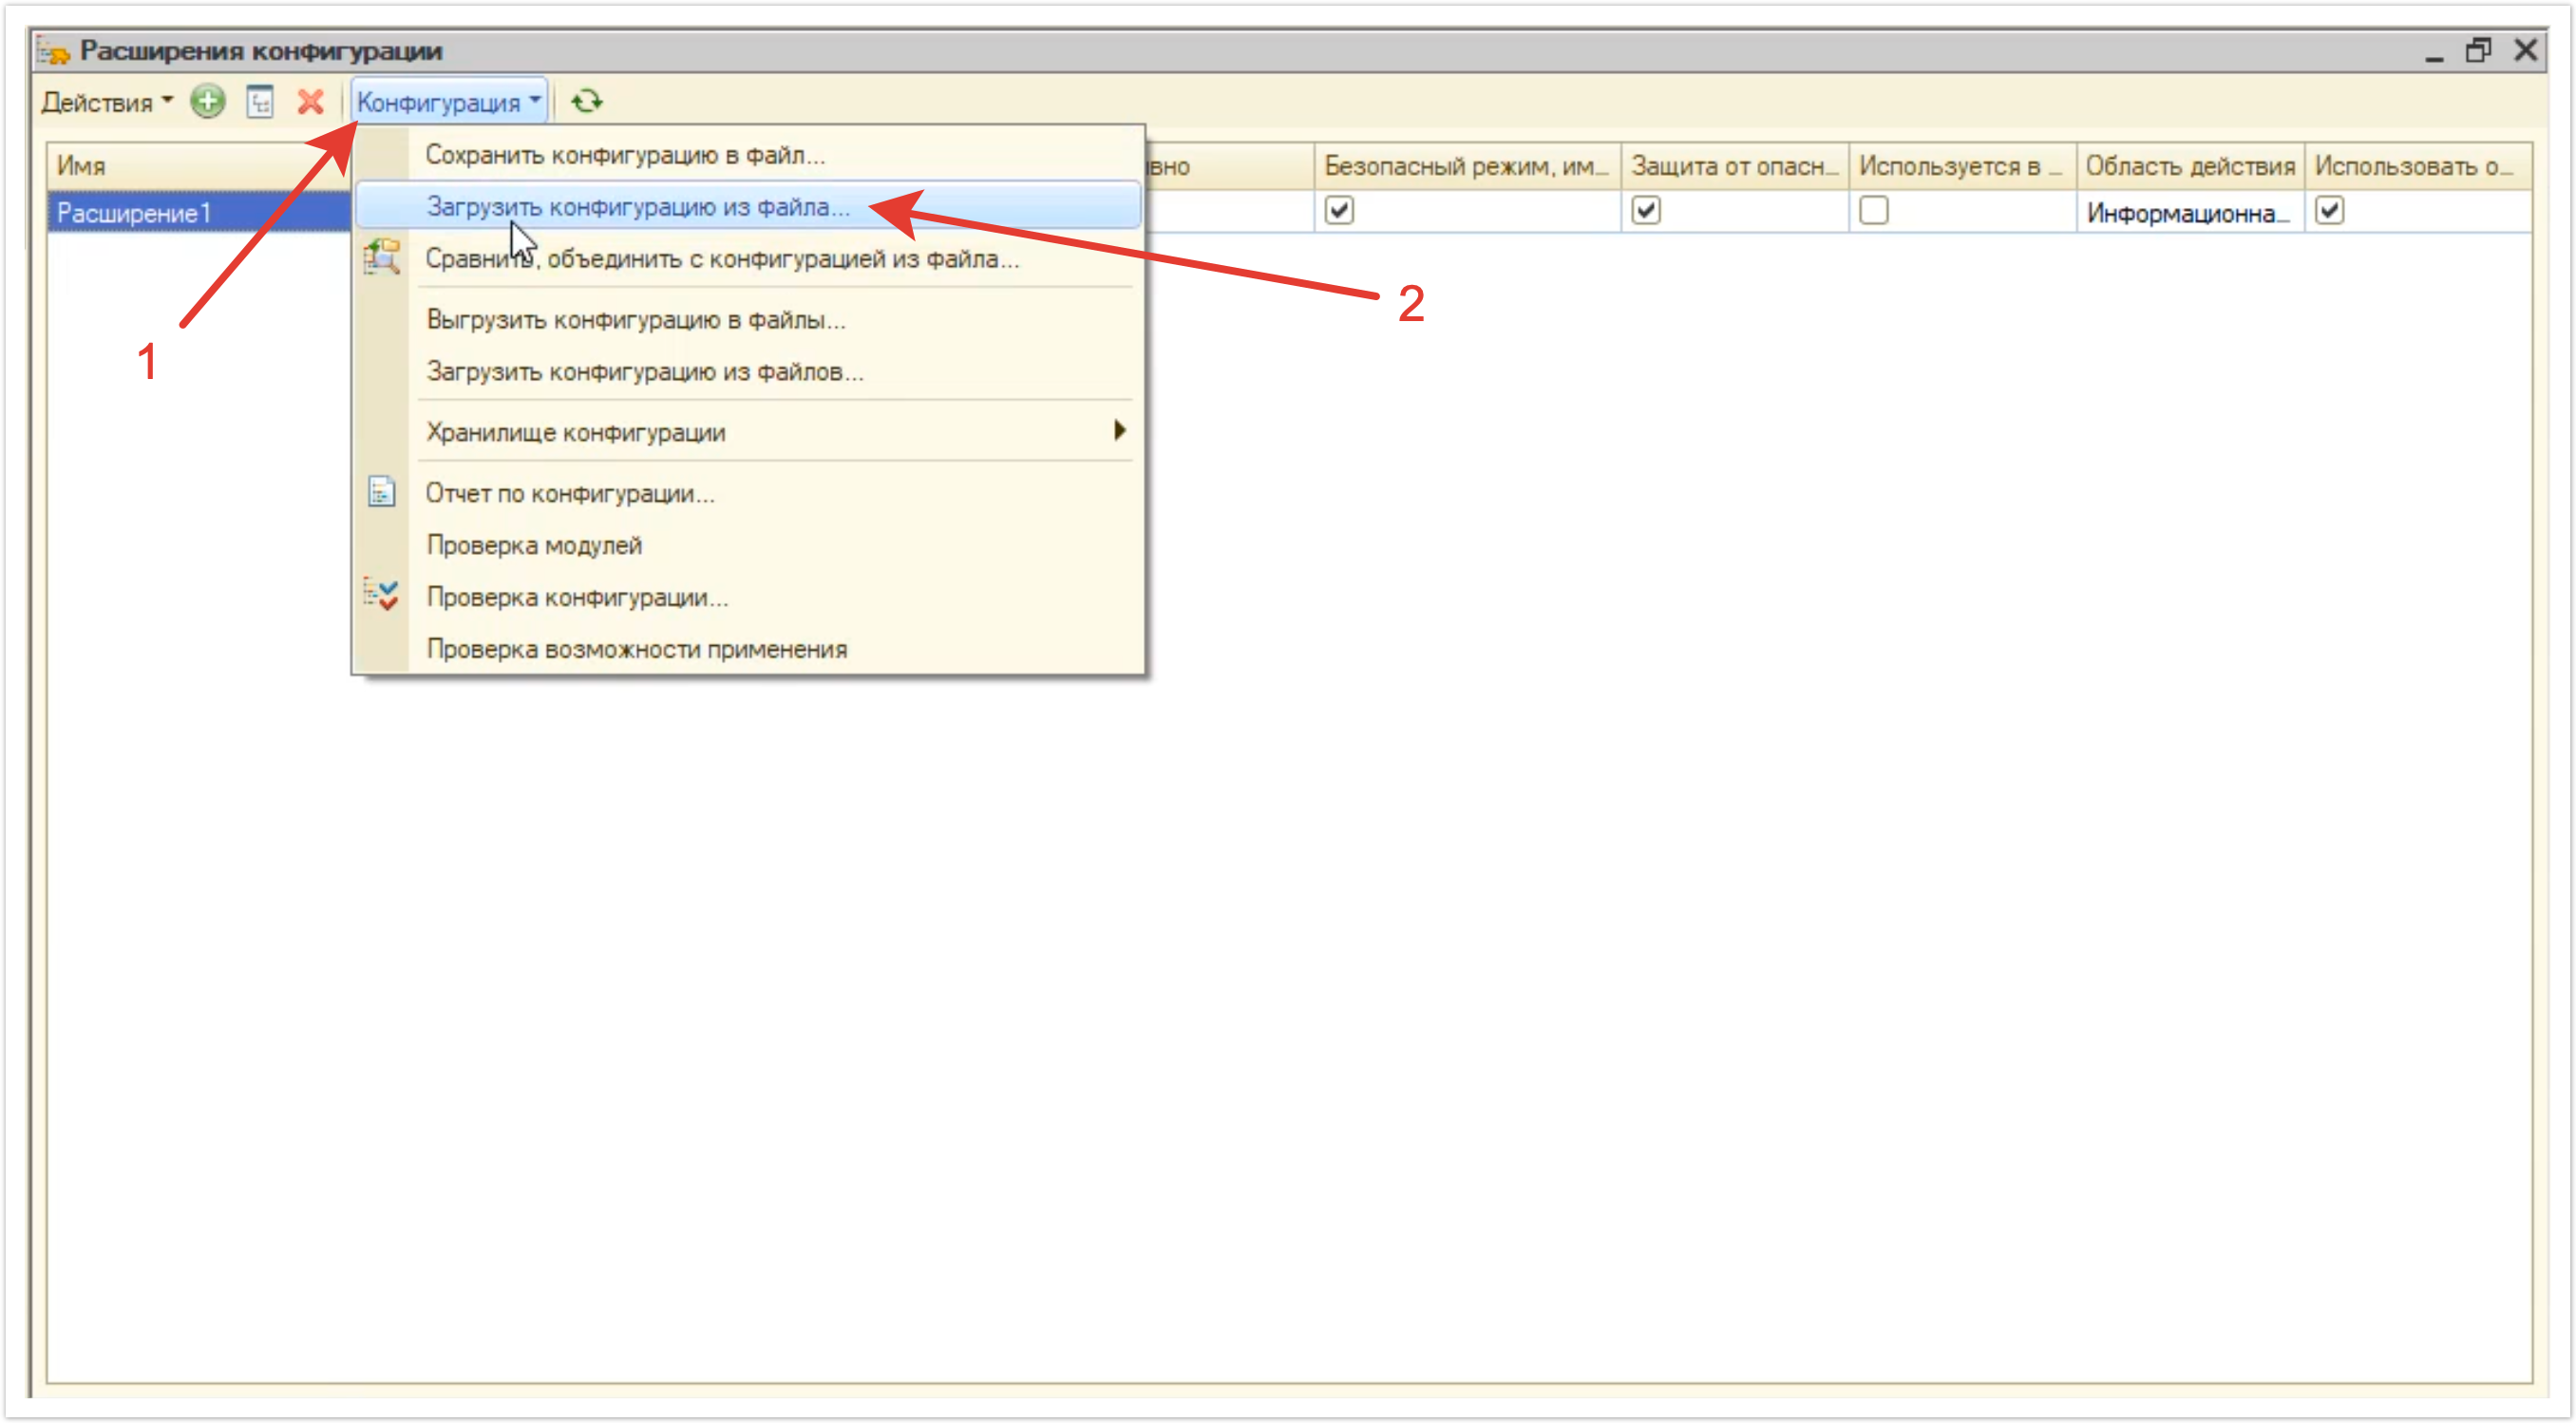The image size is (2576, 1423).
Task: Click the configuration check icon
Action: coord(381,596)
